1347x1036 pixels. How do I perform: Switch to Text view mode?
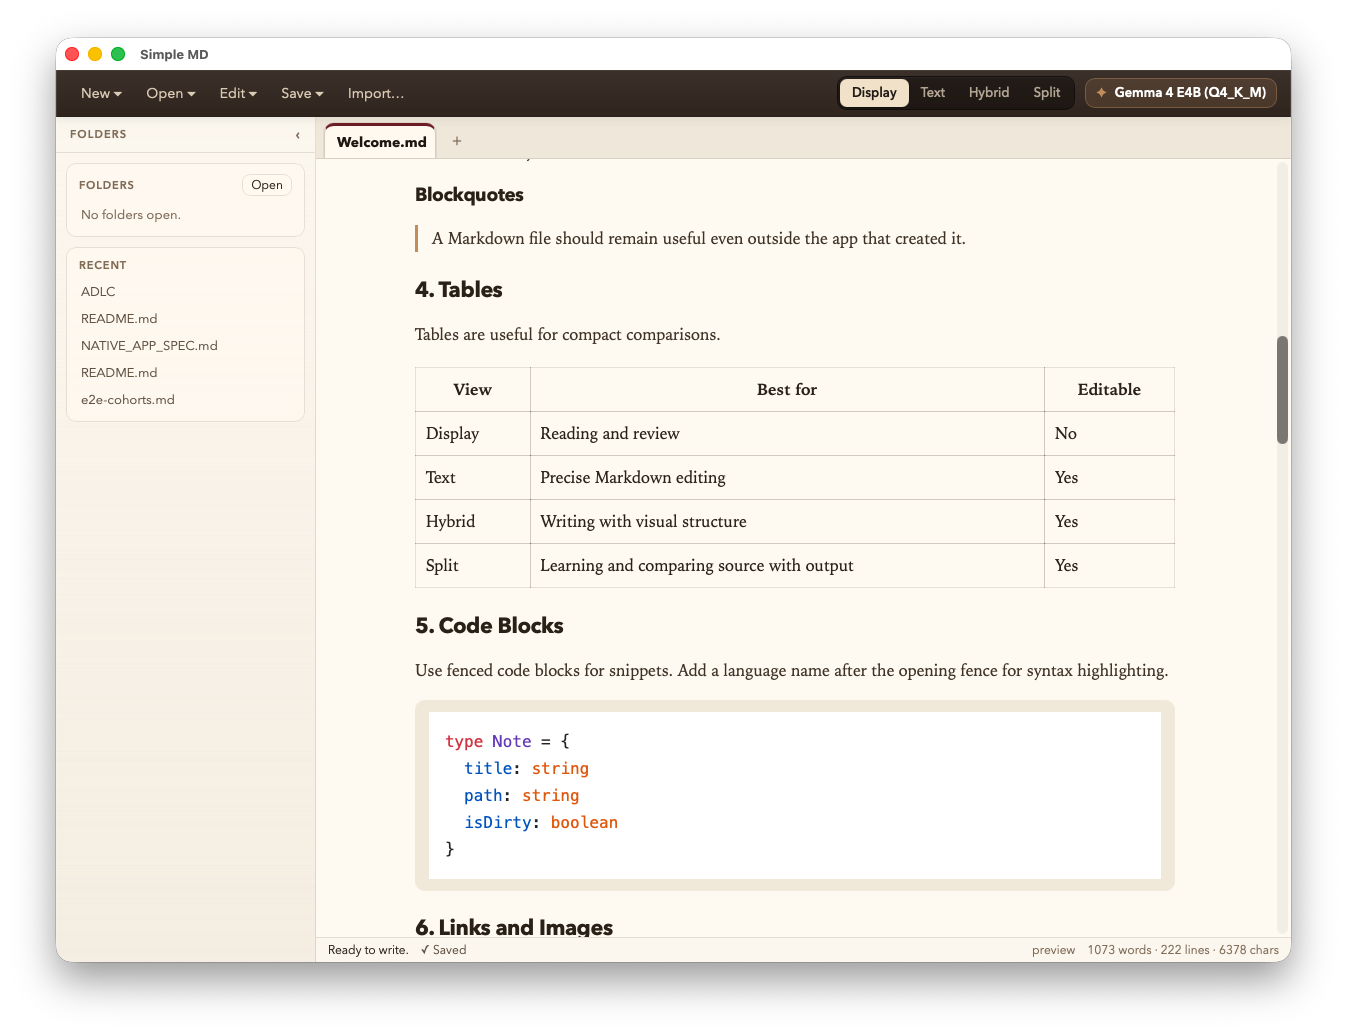pyautogui.click(x=932, y=93)
